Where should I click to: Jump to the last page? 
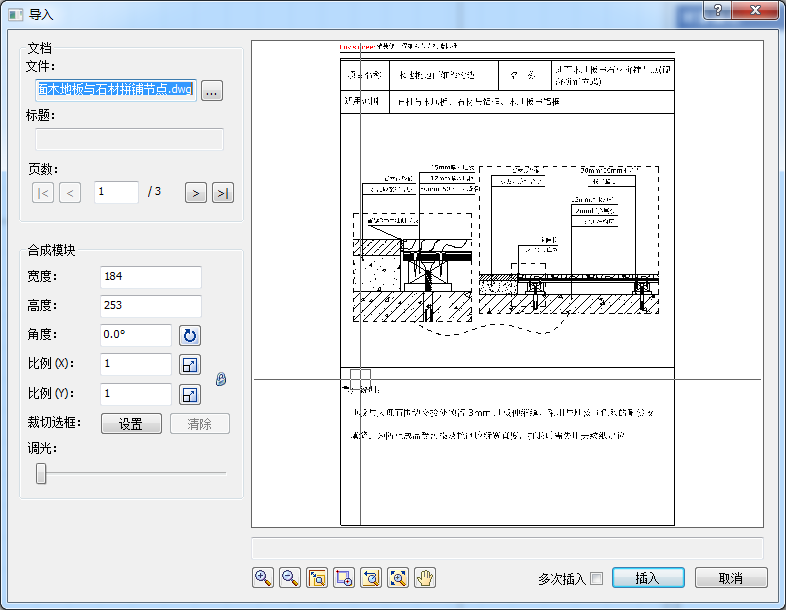(223, 192)
